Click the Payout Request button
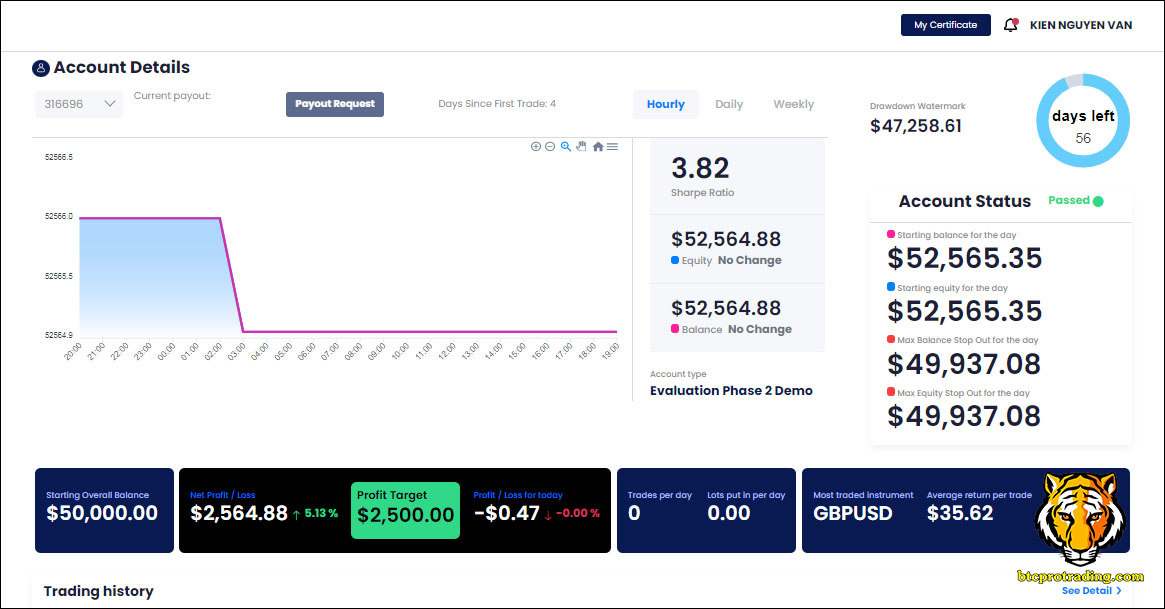The image size is (1165, 609). tap(335, 104)
